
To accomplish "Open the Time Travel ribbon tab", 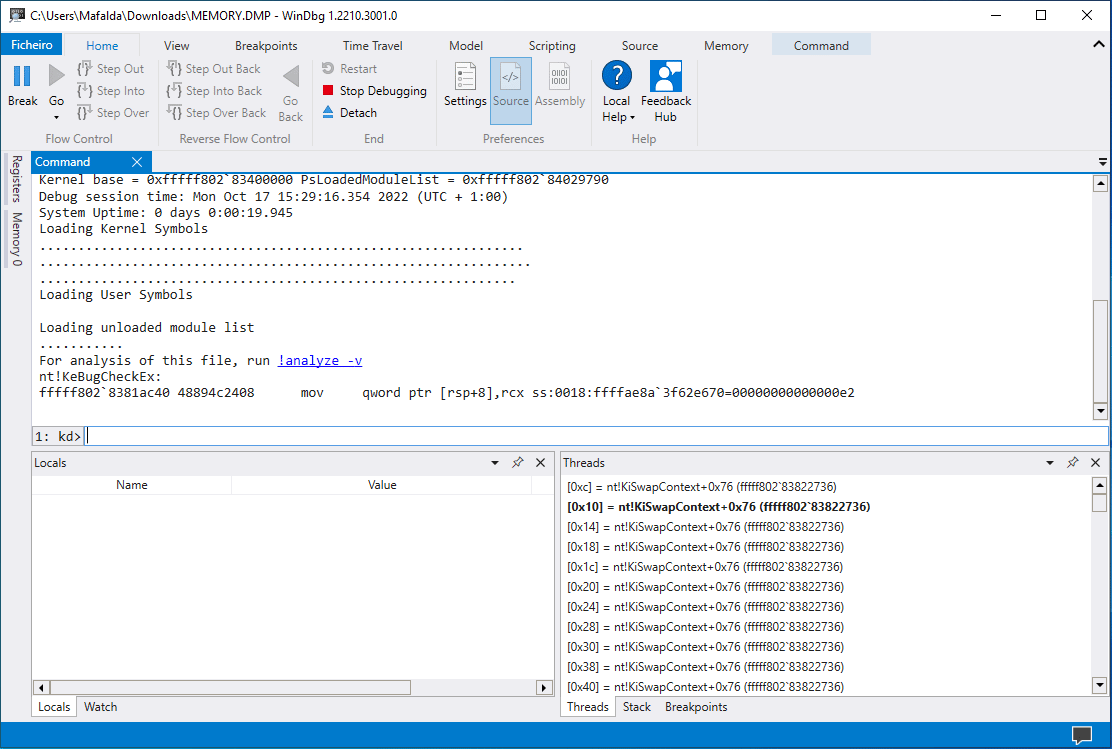I will pyautogui.click(x=372, y=45).
